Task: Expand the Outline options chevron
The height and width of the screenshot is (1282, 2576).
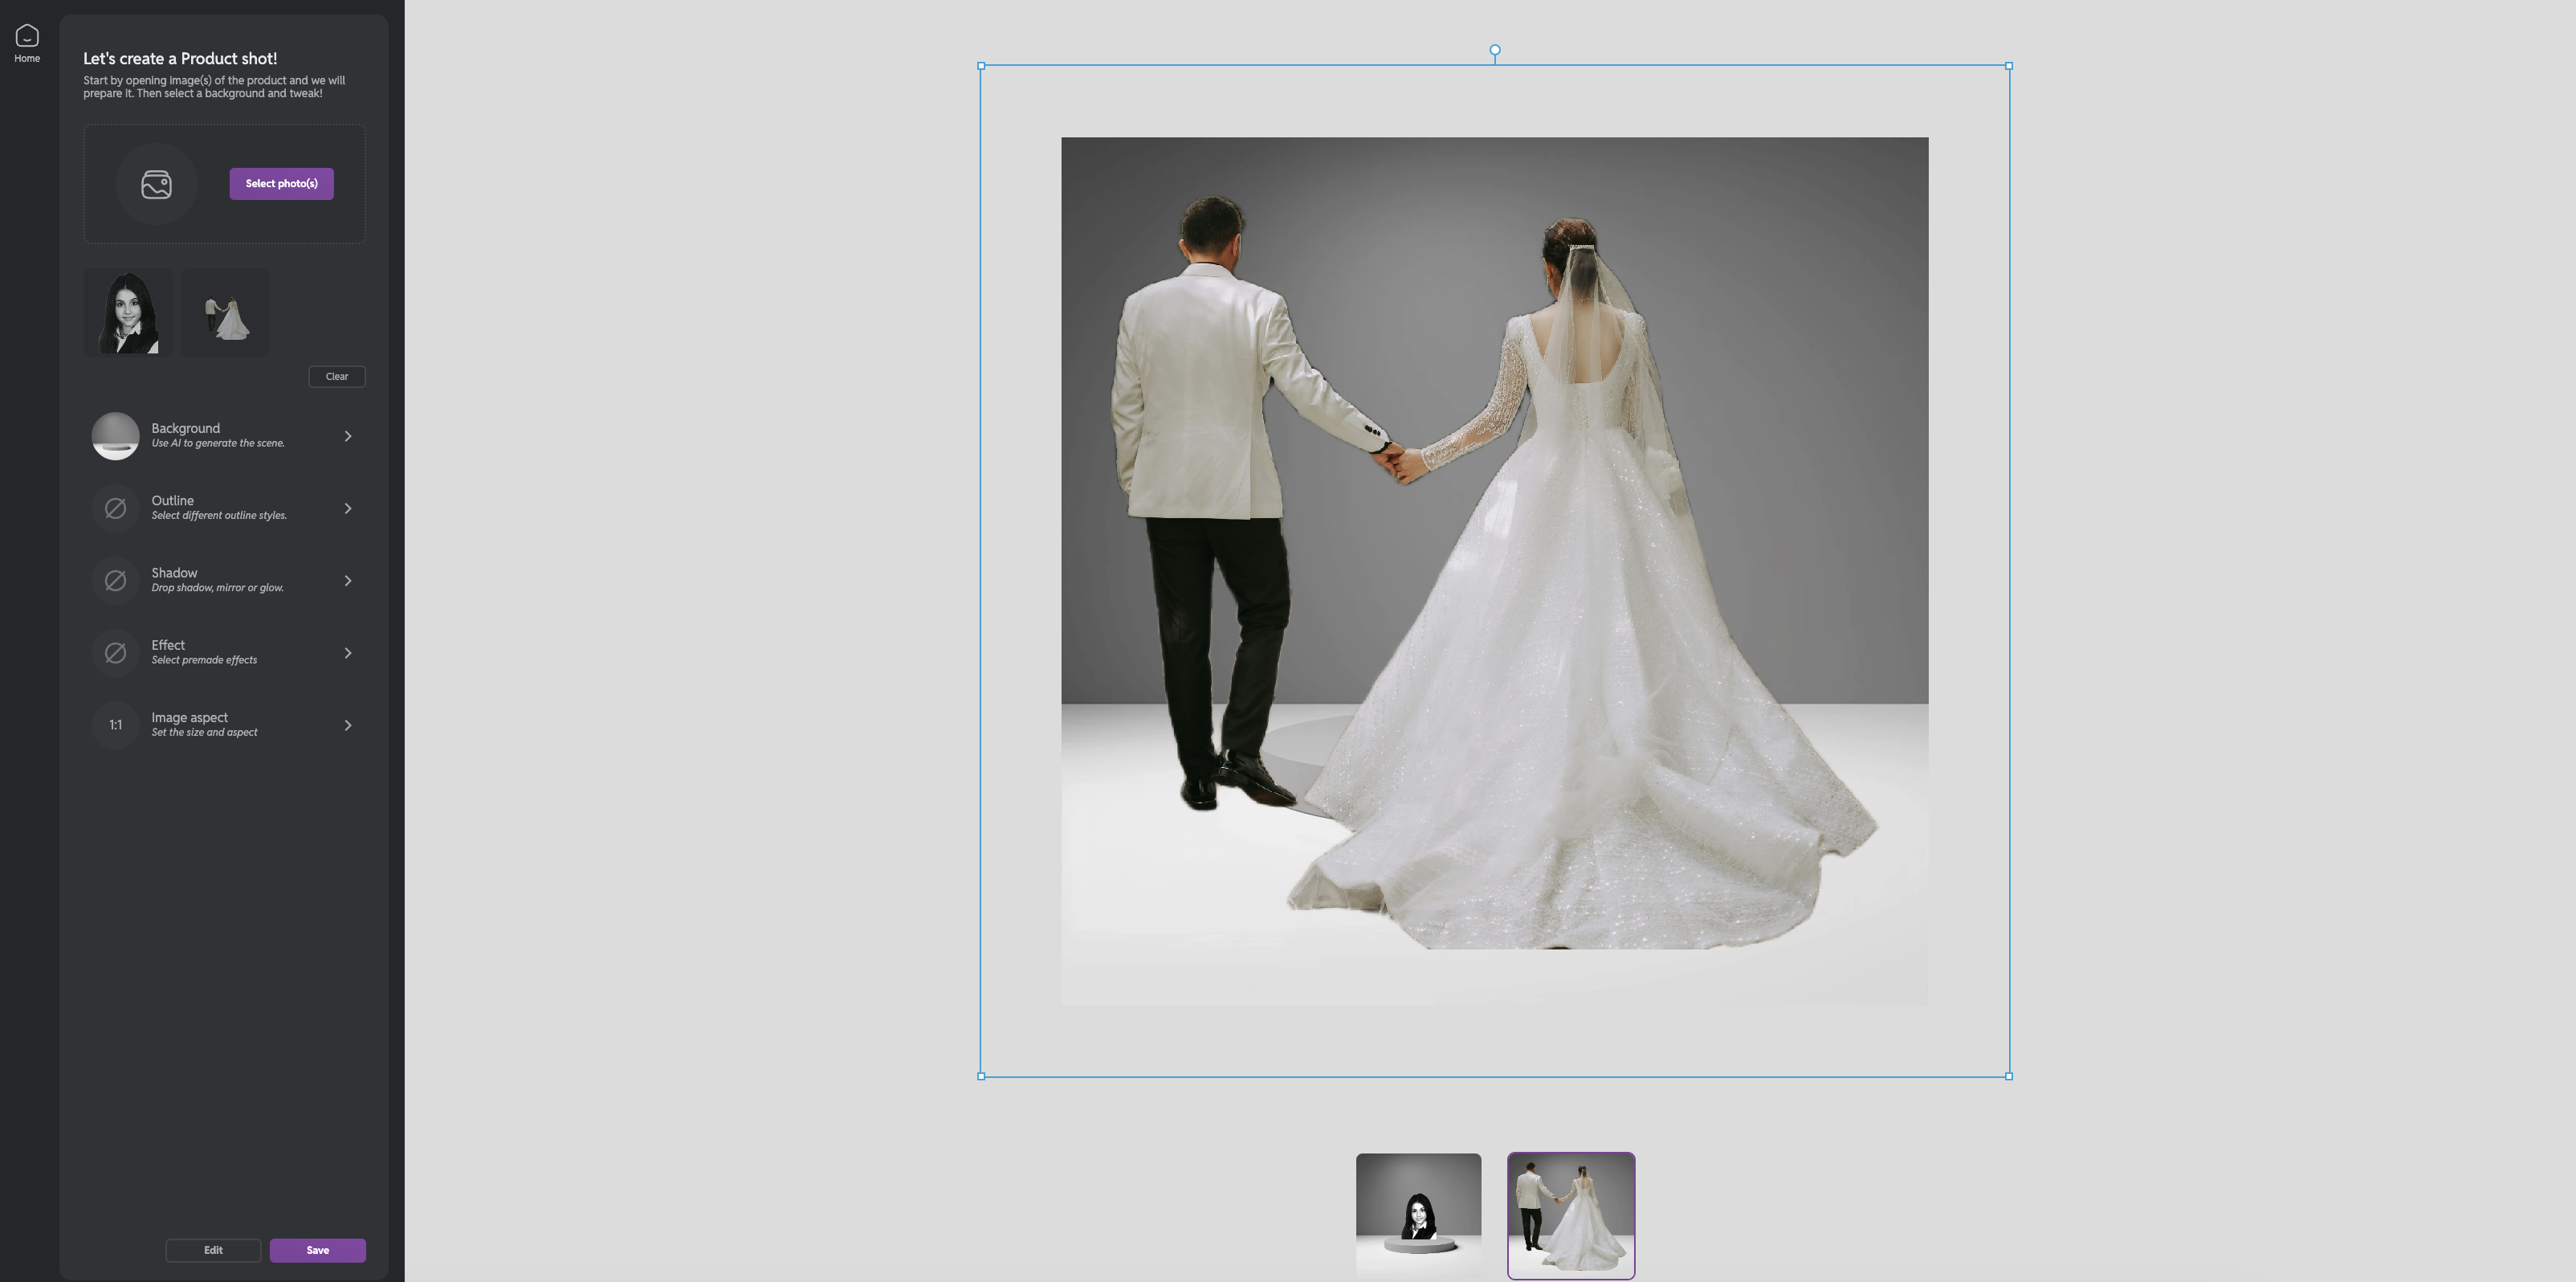Action: point(348,508)
